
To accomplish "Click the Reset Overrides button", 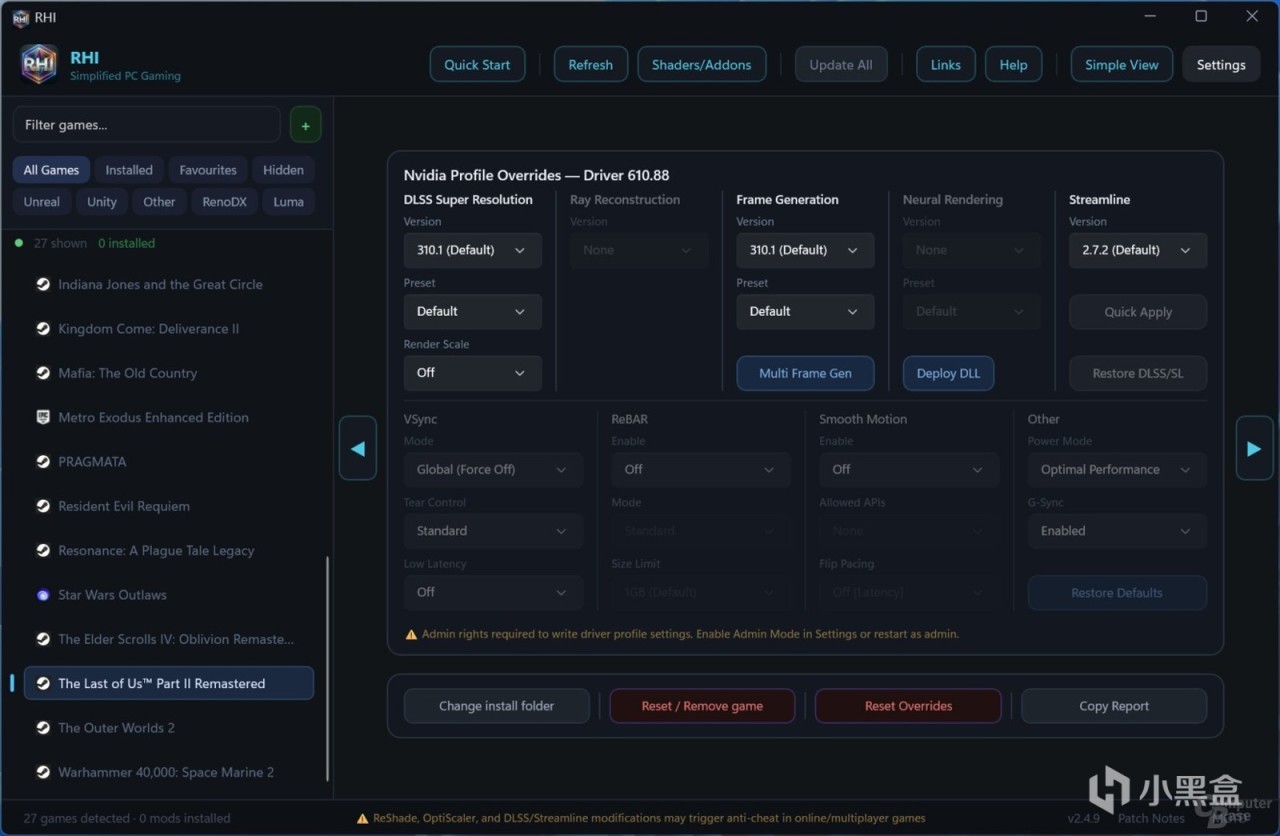I will (908, 706).
